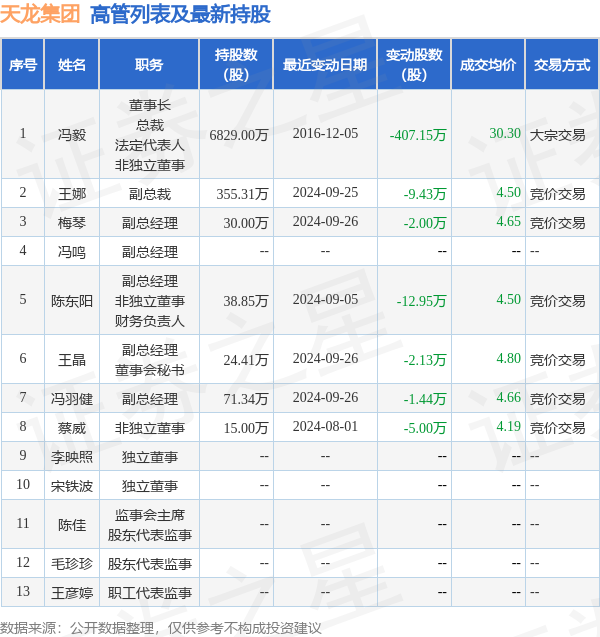Image resolution: width=600 pixels, height=637 pixels.
Task: Select the 最近变动日期 column header
Action: pyautogui.click(x=325, y=65)
